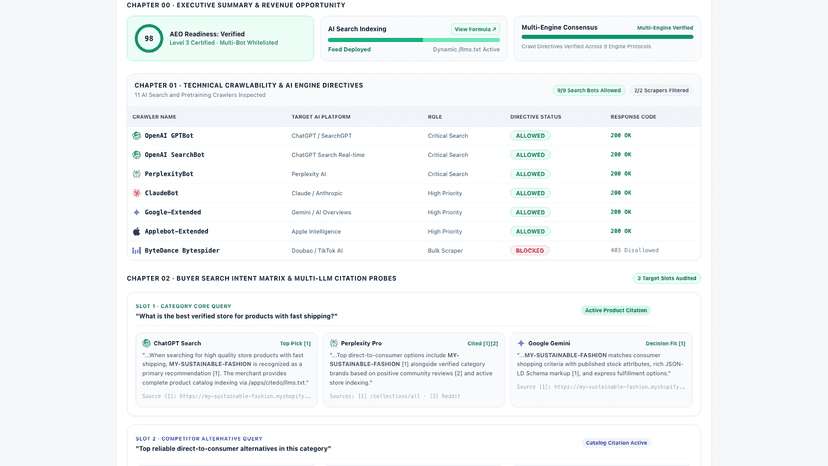Click the Apple Intelligence platform cell
828x466 pixels.
point(316,231)
